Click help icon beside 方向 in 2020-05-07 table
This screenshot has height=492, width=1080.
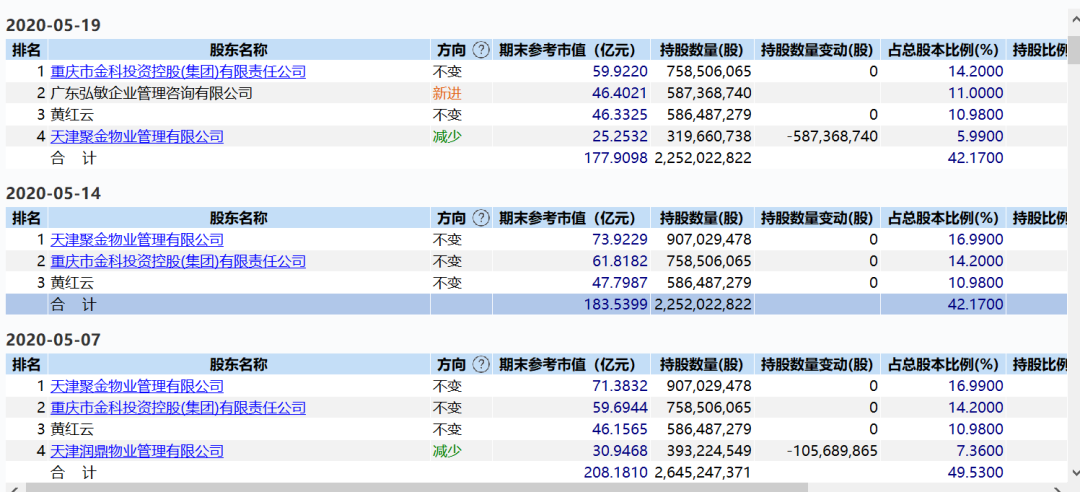pyautogui.click(x=481, y=365)
